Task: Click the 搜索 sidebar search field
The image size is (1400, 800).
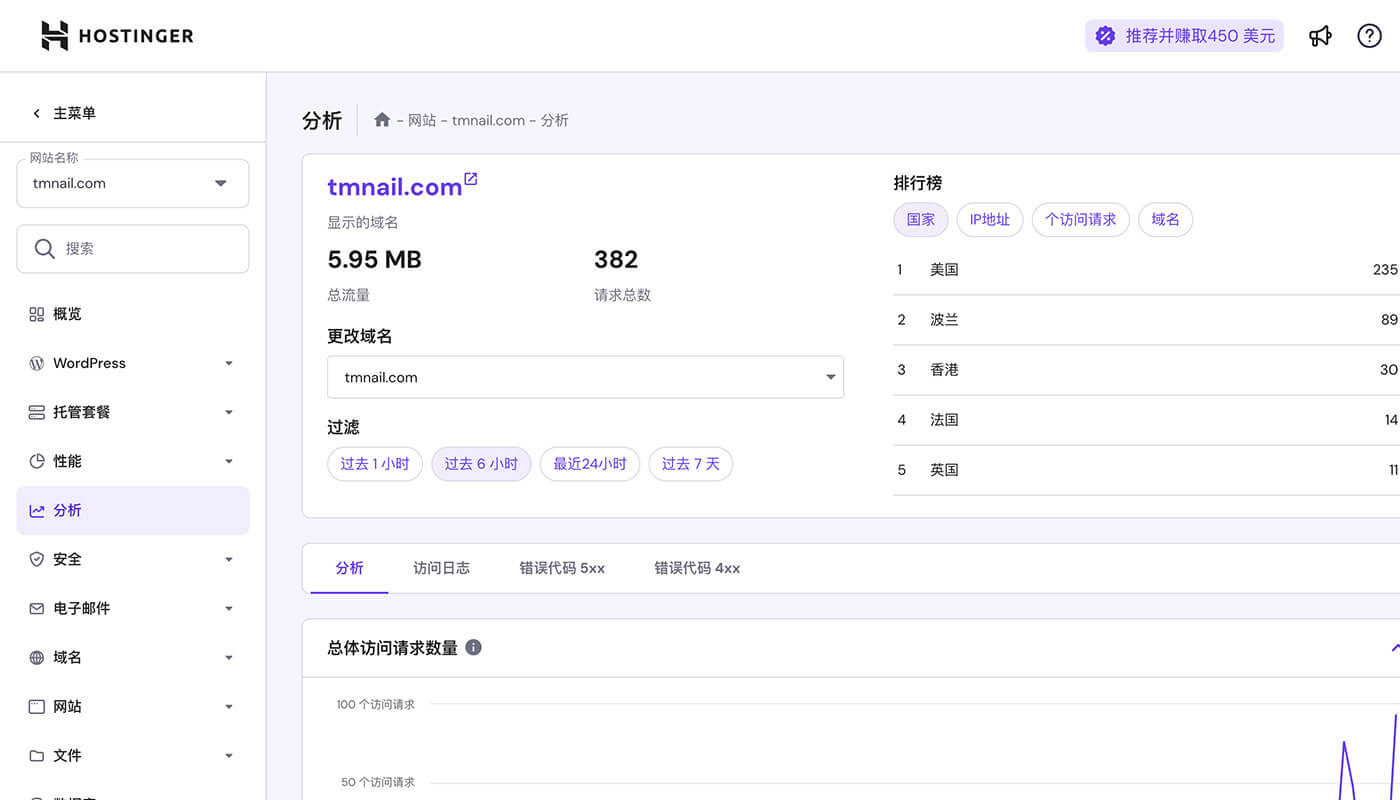Action: click(133, 248)
